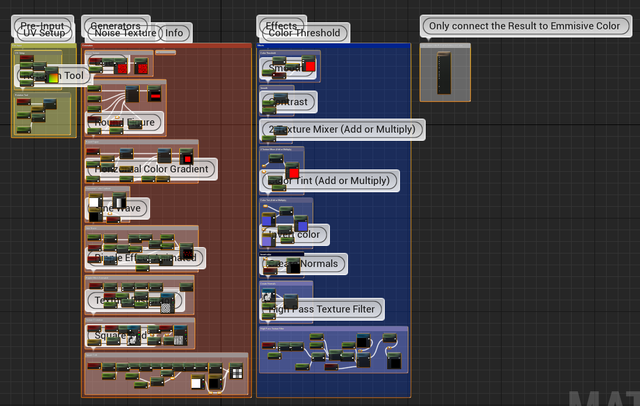
Task: Click the rainbow gradient preview node in Pre-Input
Action: coord(53,77)
